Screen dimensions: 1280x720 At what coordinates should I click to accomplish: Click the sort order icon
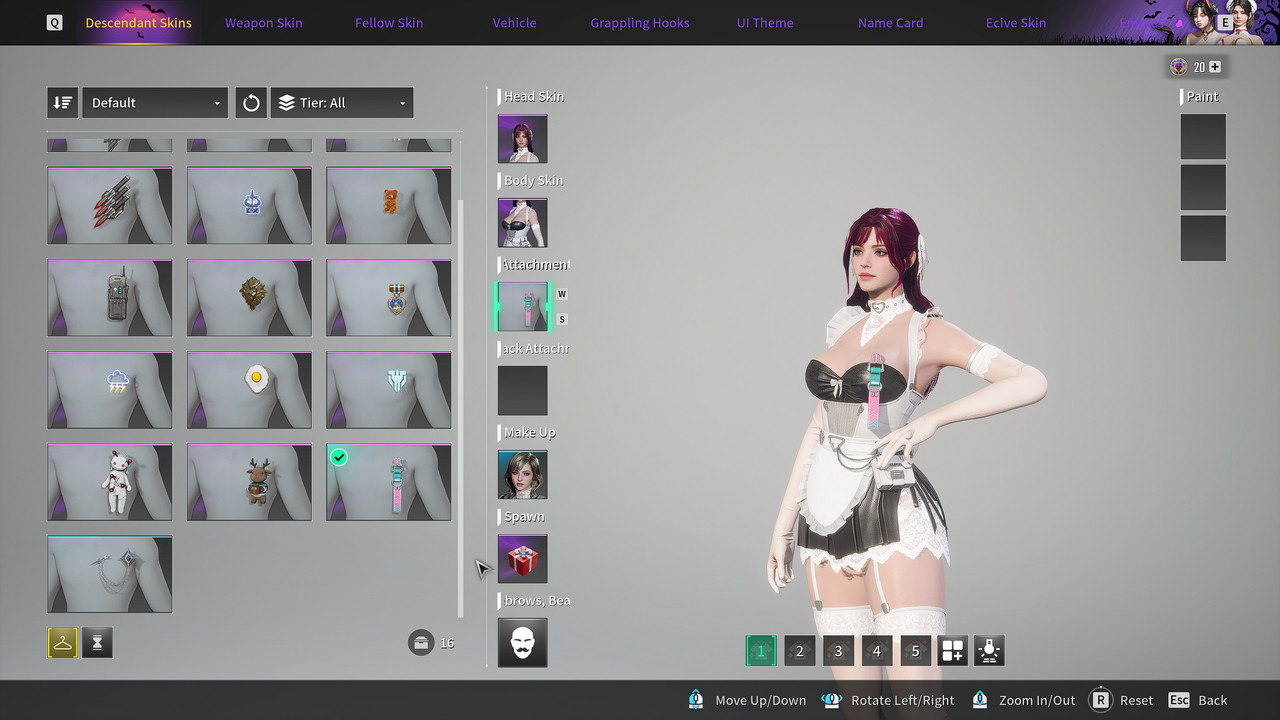tap(62, 103)
